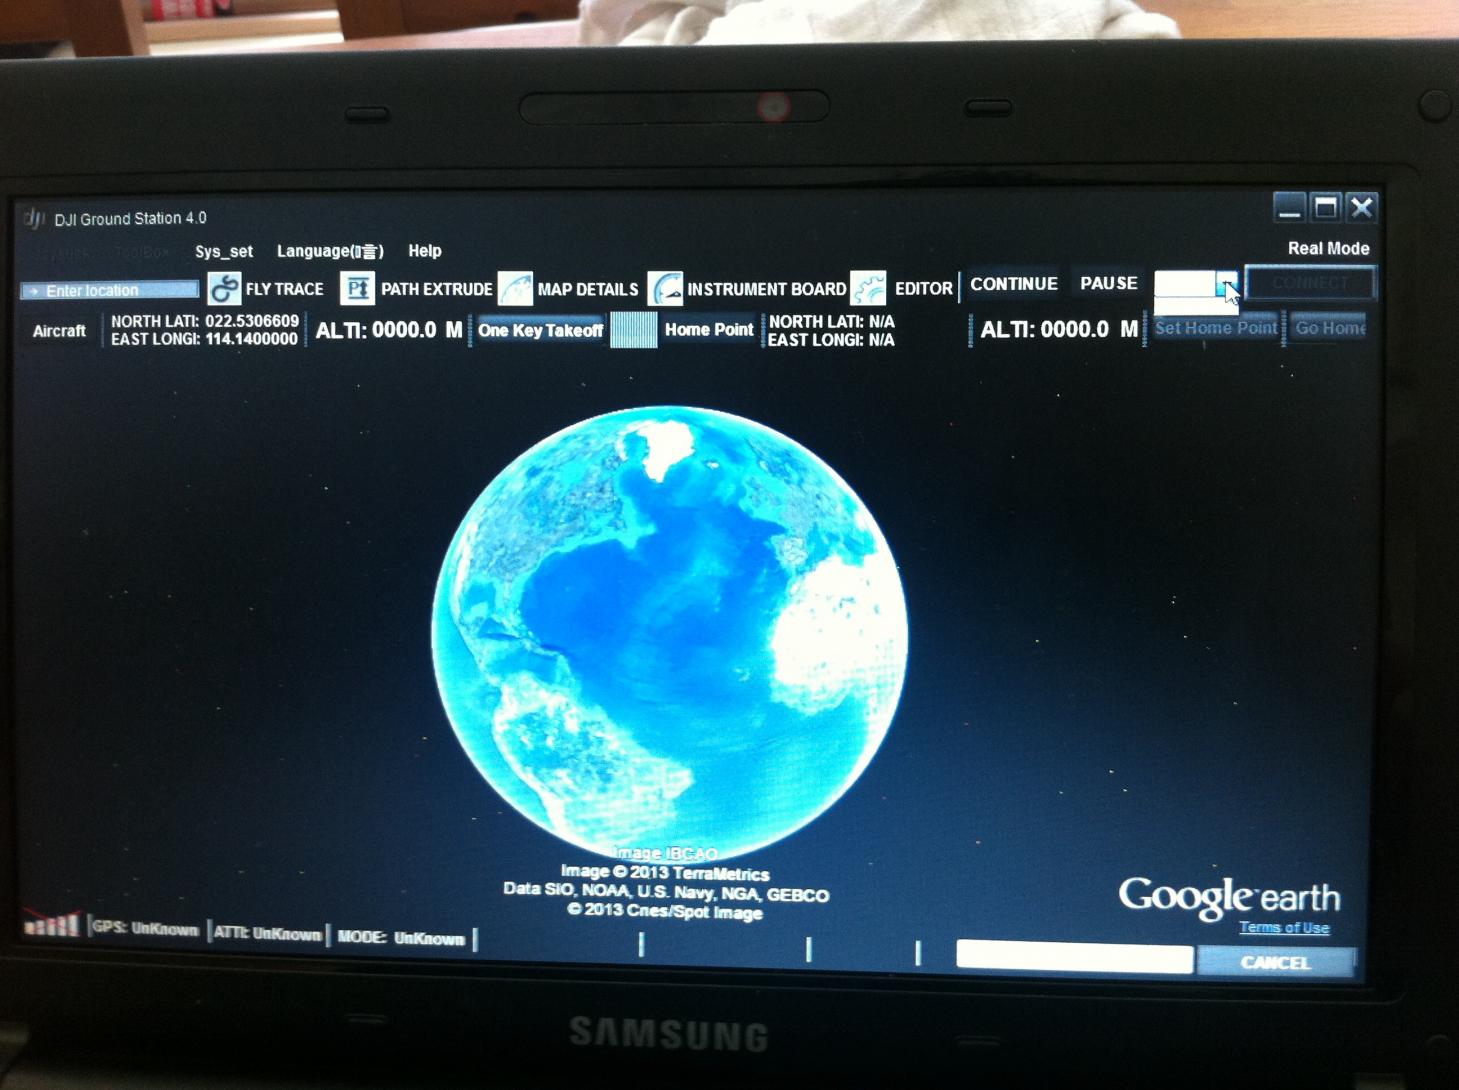The width and height of the screenshot is (1459, 1090).
Task: Click aircraft EAST LONGI 114.1400000 value
Action: point(252,339)
